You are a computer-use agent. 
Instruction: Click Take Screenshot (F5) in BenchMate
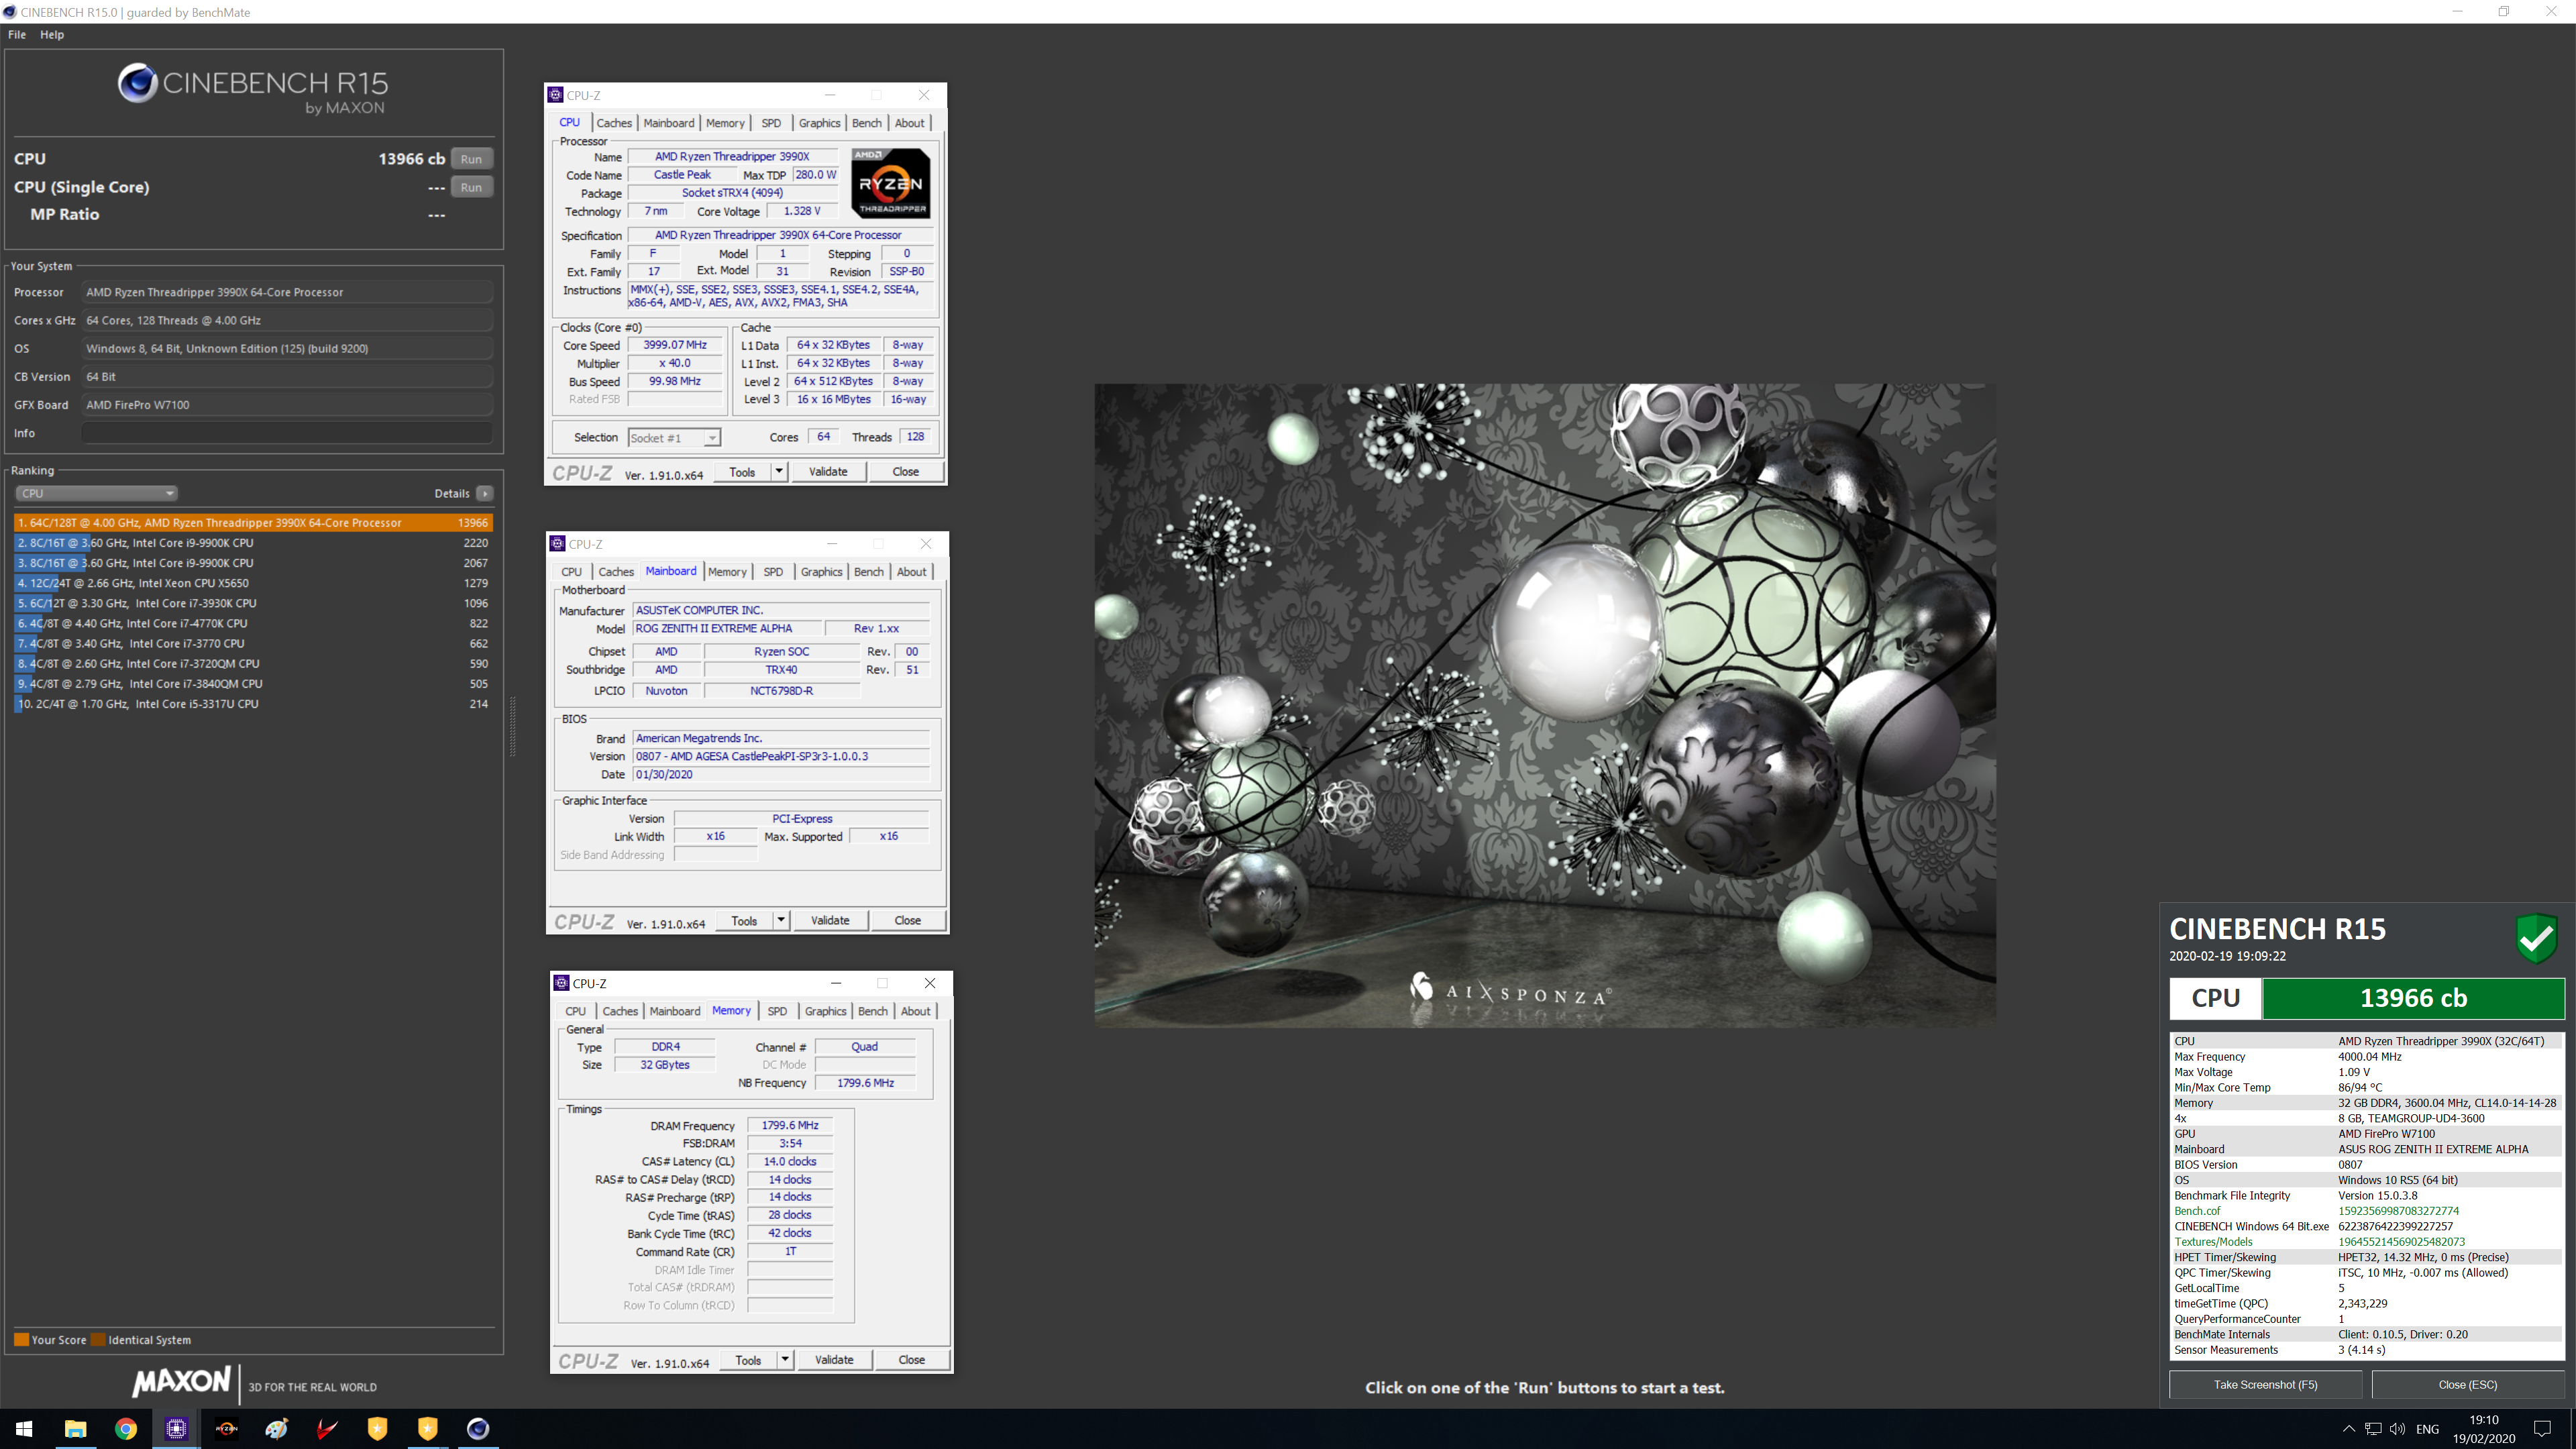click(x=2265, y=1385)
